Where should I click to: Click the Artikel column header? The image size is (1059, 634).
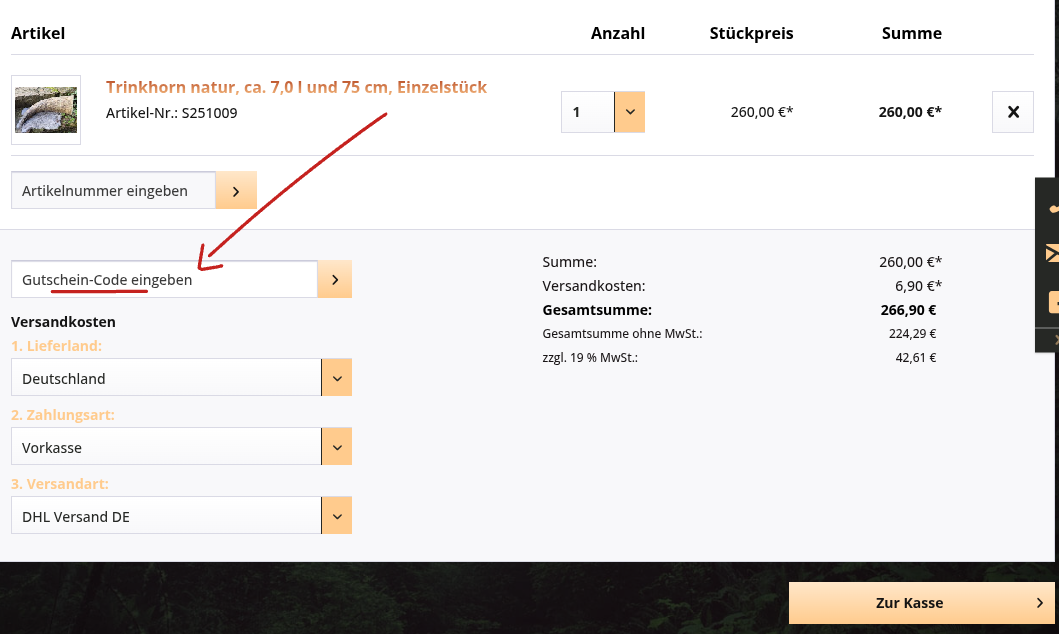pos(38,33)
